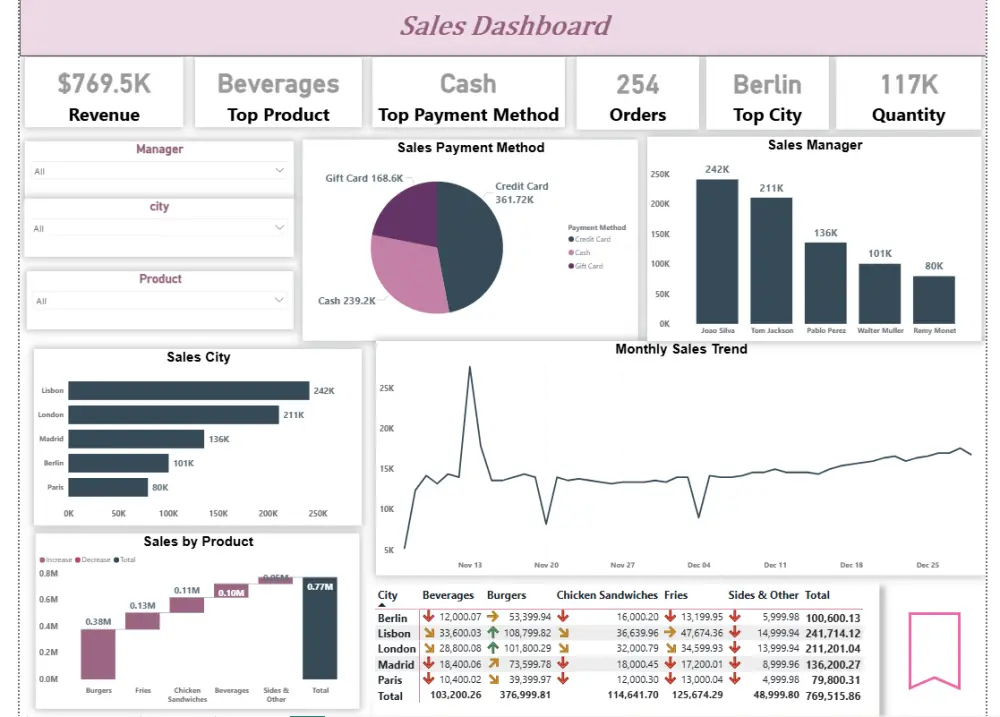Click Total legend marker in Sales by Product
Screen dimensions: 1000x717
116,560
